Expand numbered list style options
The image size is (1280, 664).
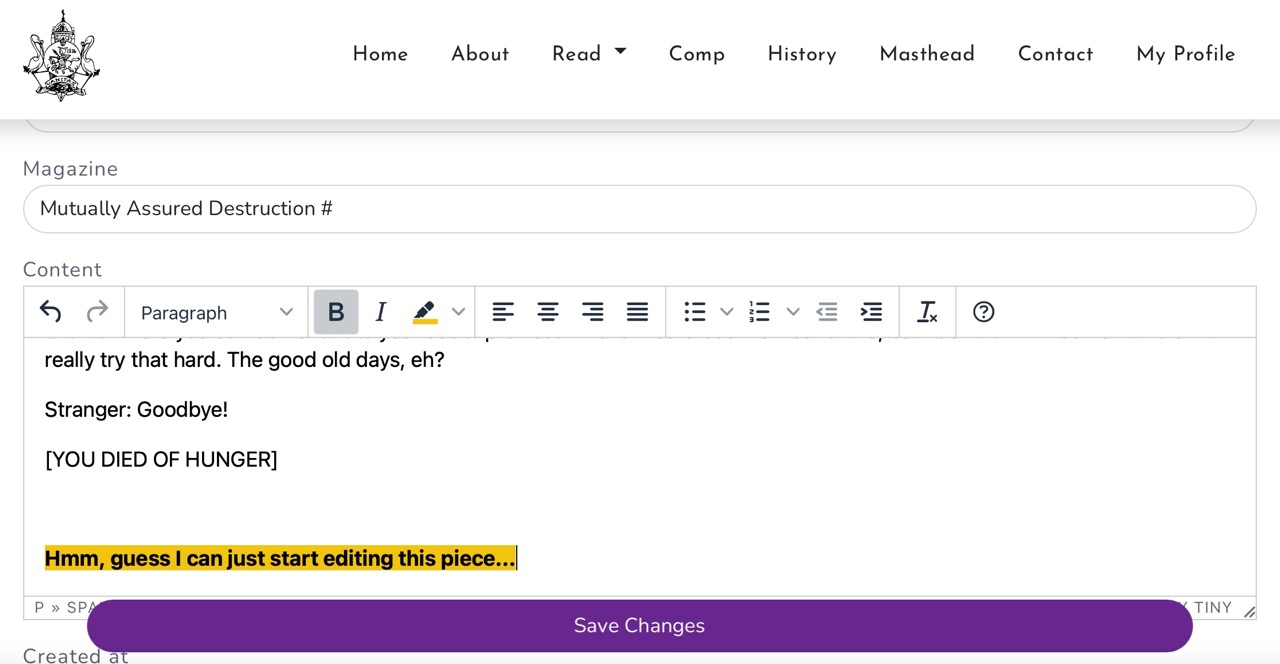point(793,312)
